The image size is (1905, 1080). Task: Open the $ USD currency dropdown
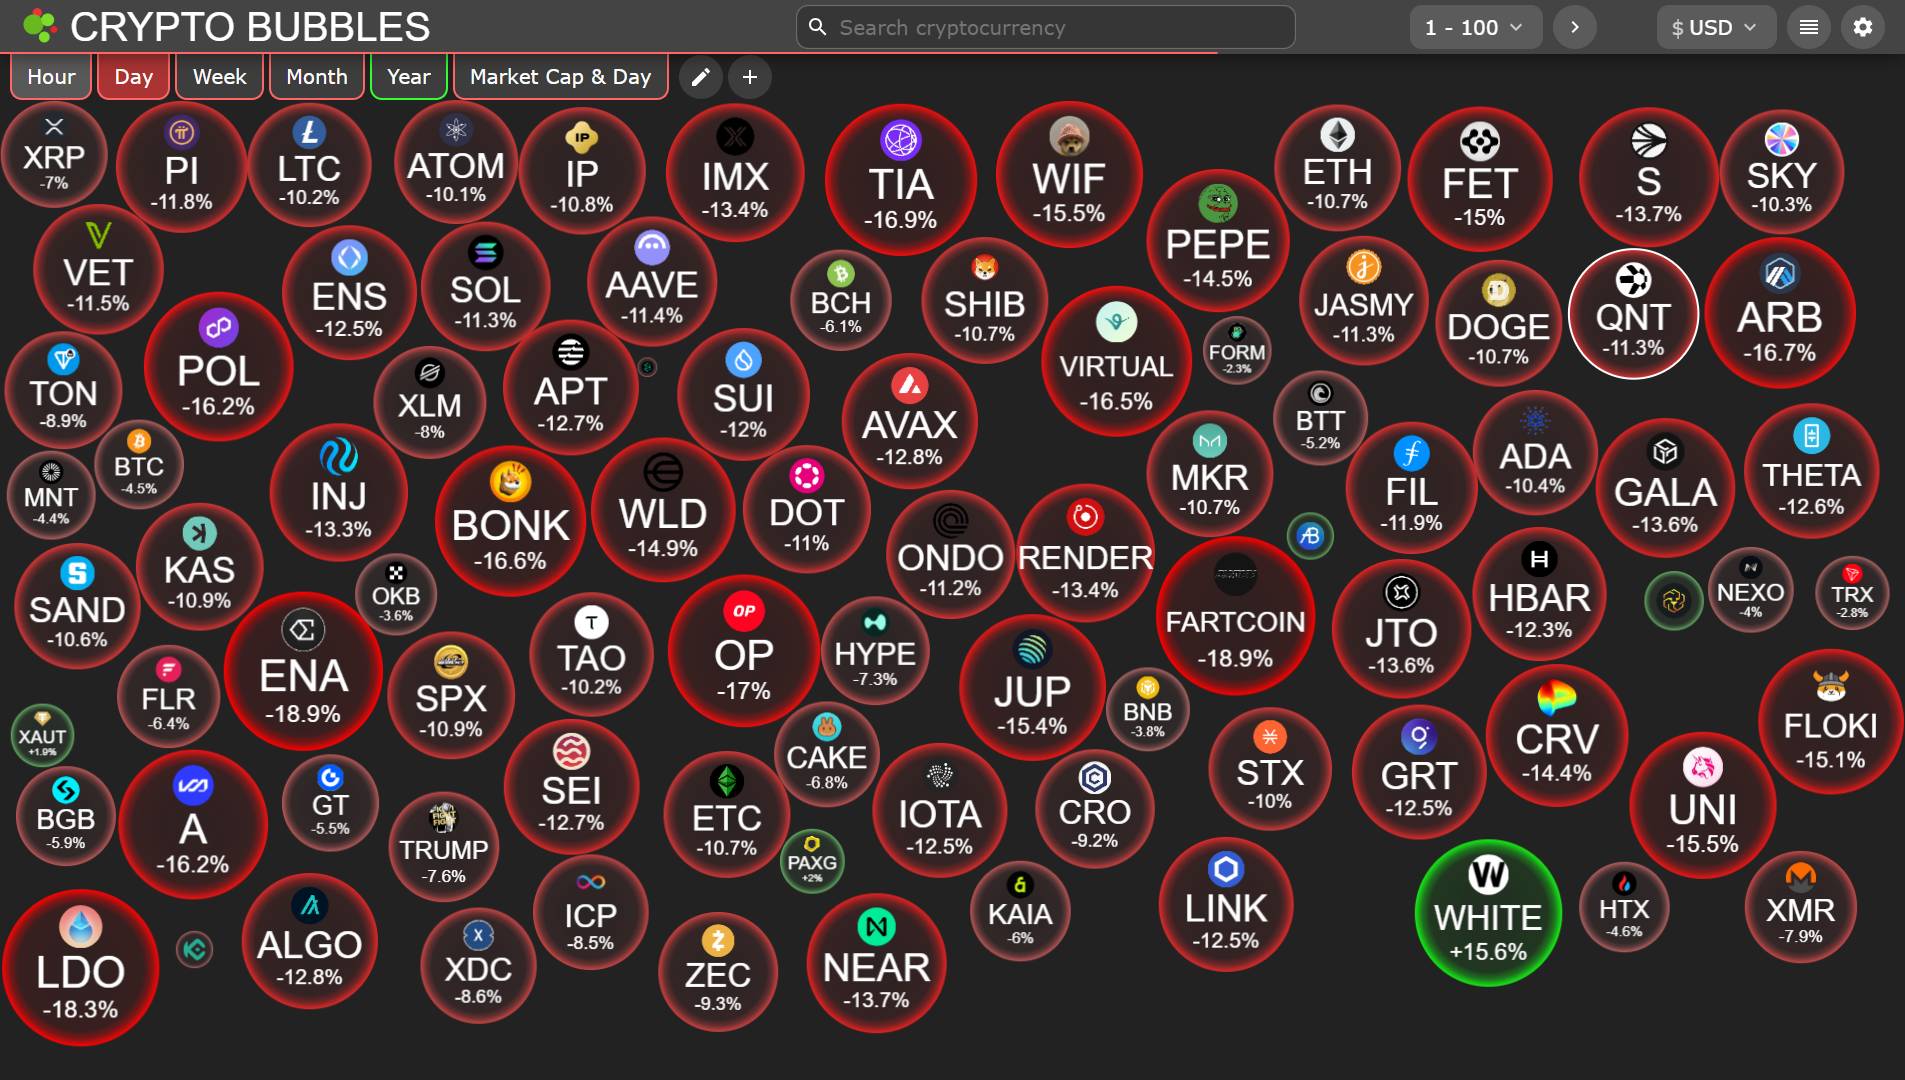pos(1716,27)
